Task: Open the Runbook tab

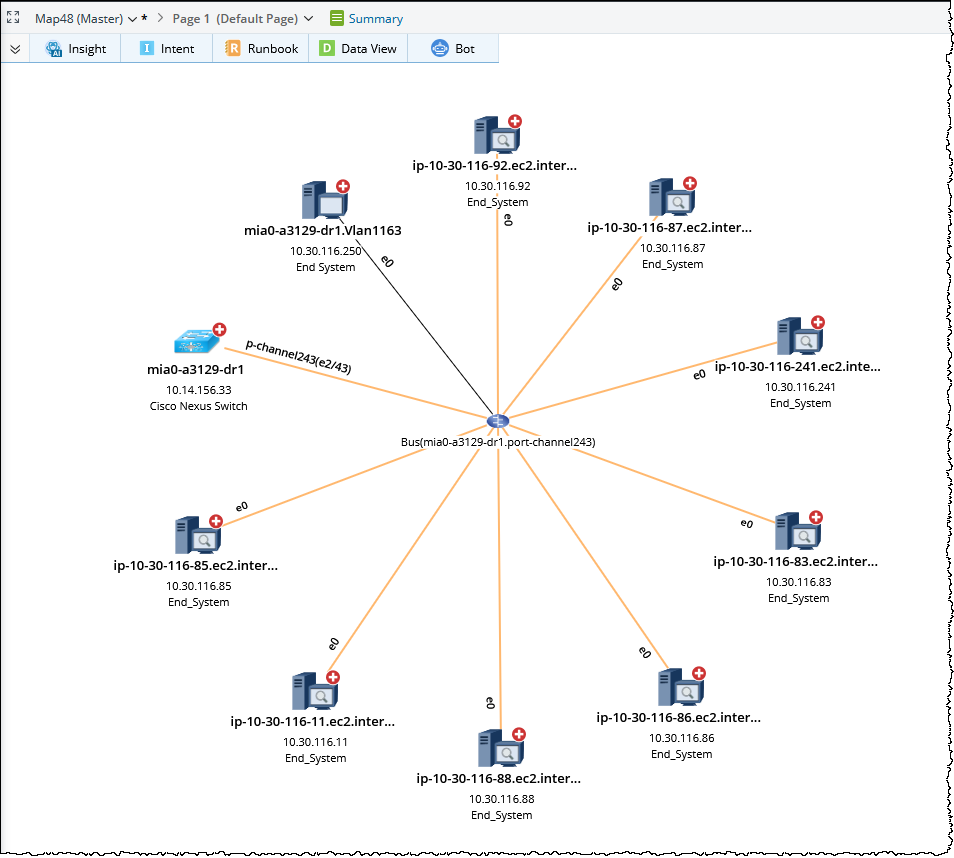Action: 261,49
